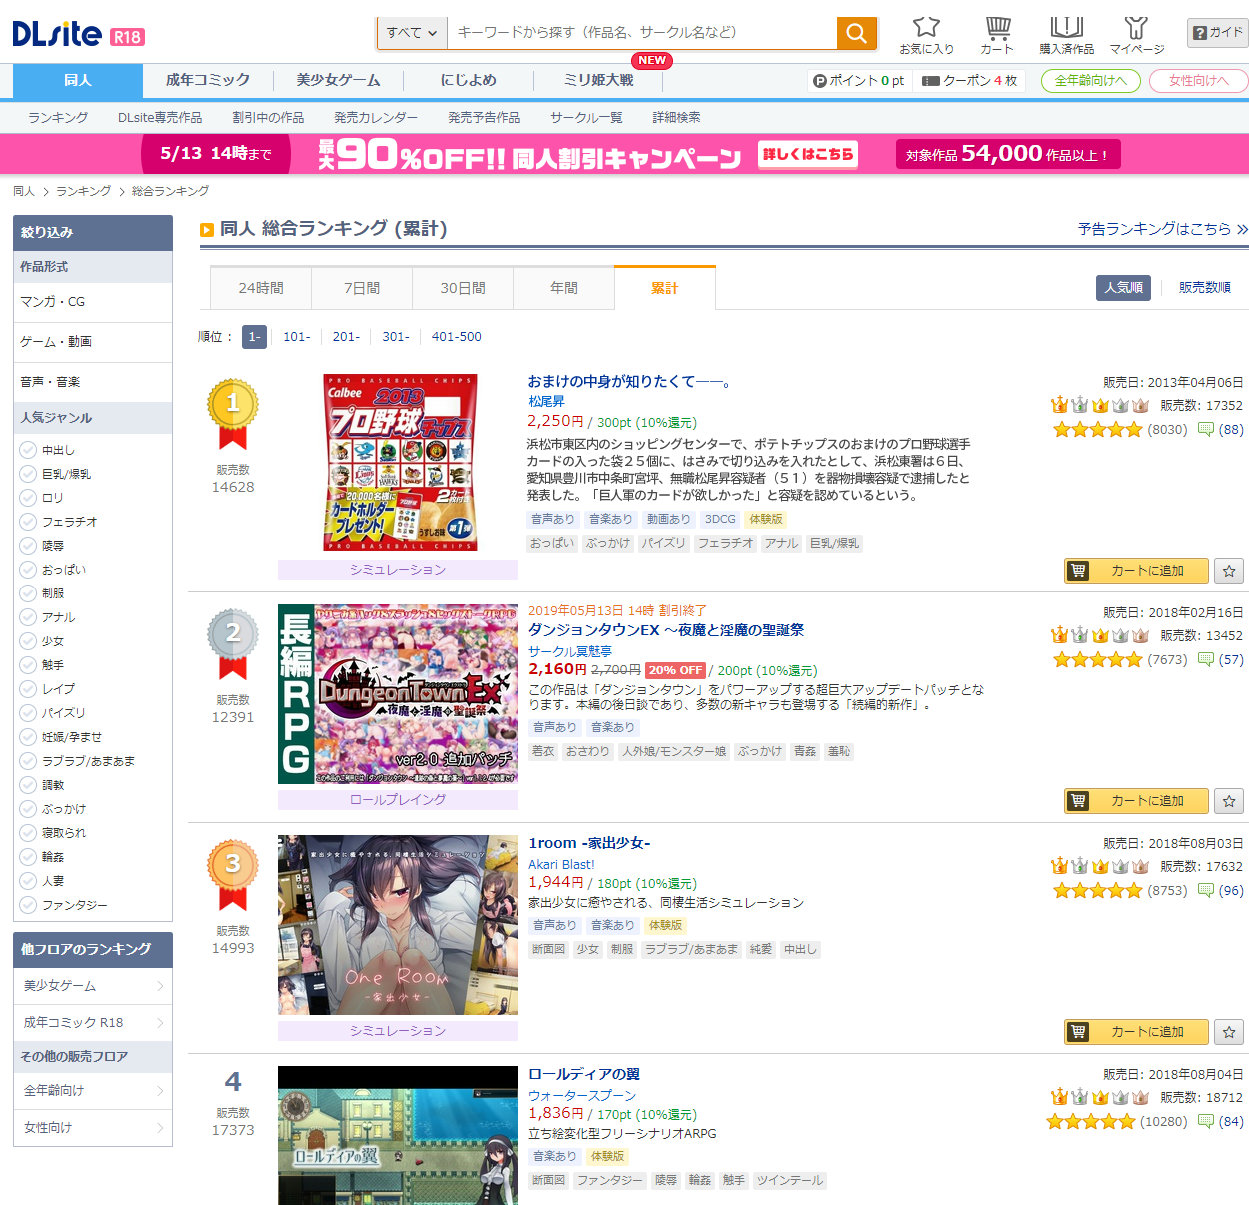The height and width of the screenshot is (1205, 1249).
Task: Check the フェラチオ genre filter
Action: (x=28, y=522)
